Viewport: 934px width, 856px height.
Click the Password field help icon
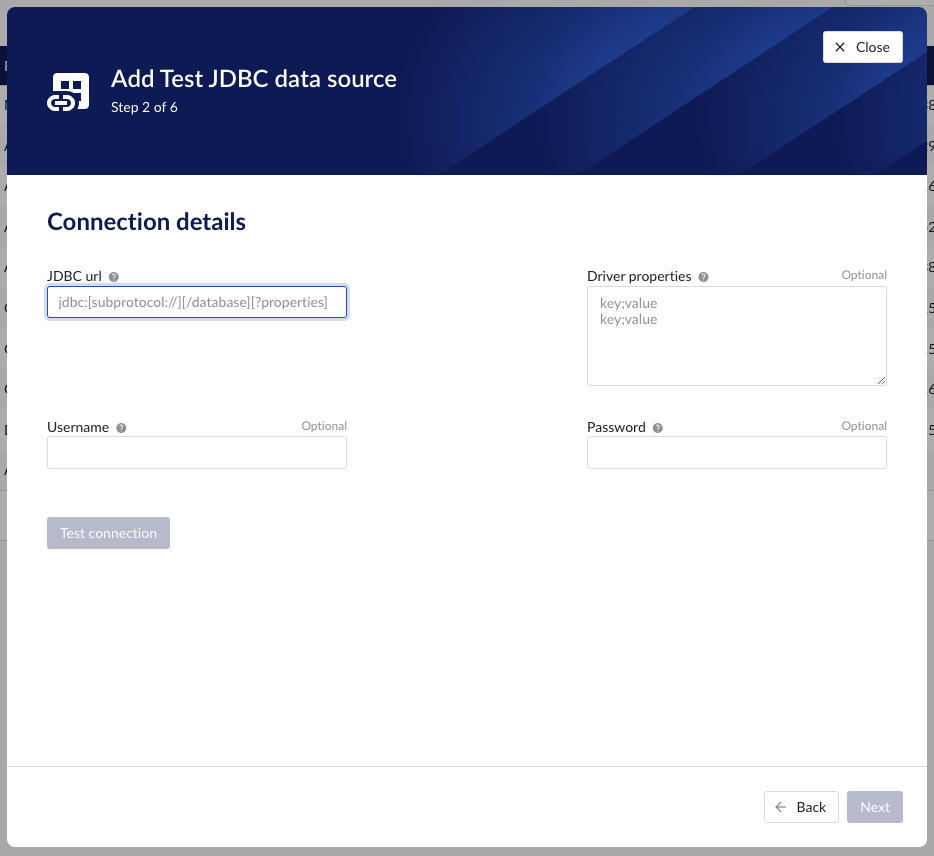[x=657, y=427]
